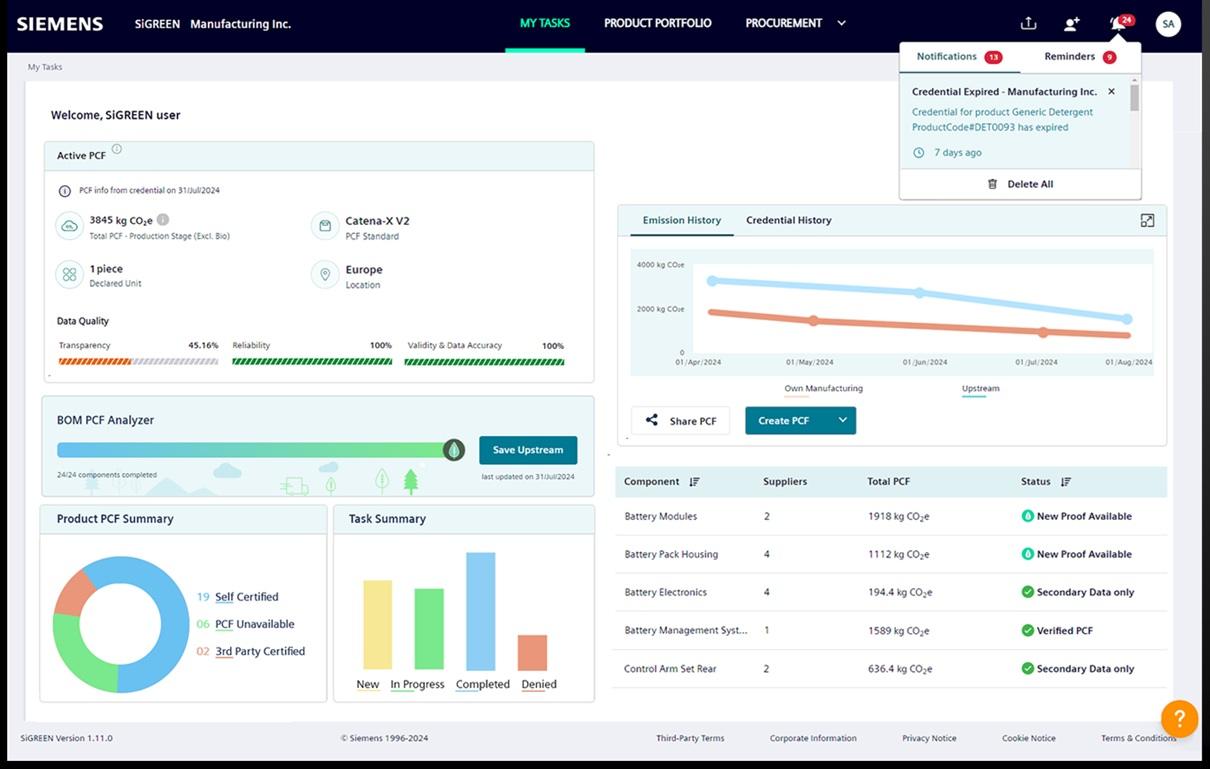Open the notifications bell icon
Screen dimensions: 1210x769
(1117, 23)
